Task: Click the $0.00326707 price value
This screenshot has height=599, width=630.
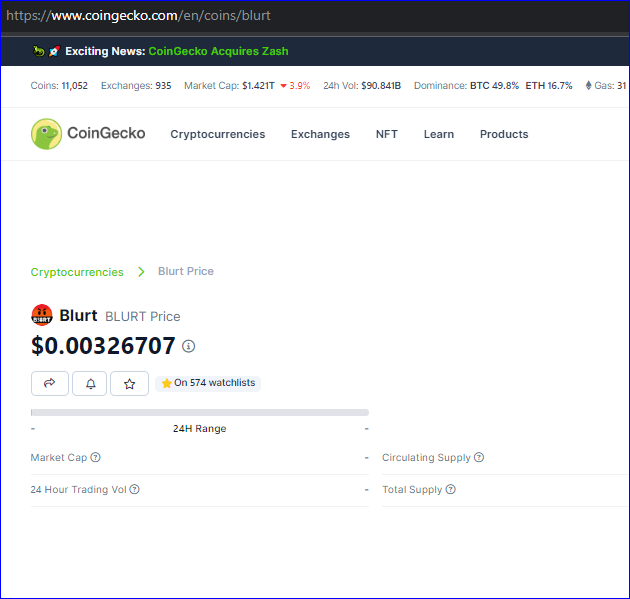Action: click(x=103, y=346)
